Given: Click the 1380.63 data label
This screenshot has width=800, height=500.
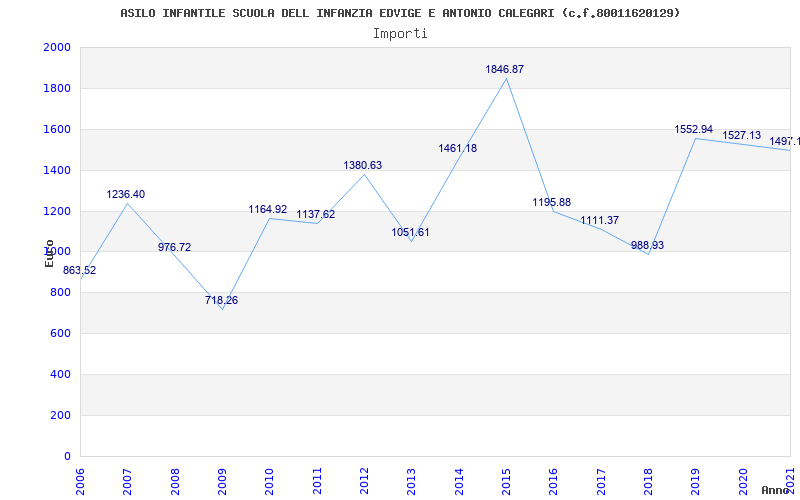Looking at the screenshot, I should (362, 165).
